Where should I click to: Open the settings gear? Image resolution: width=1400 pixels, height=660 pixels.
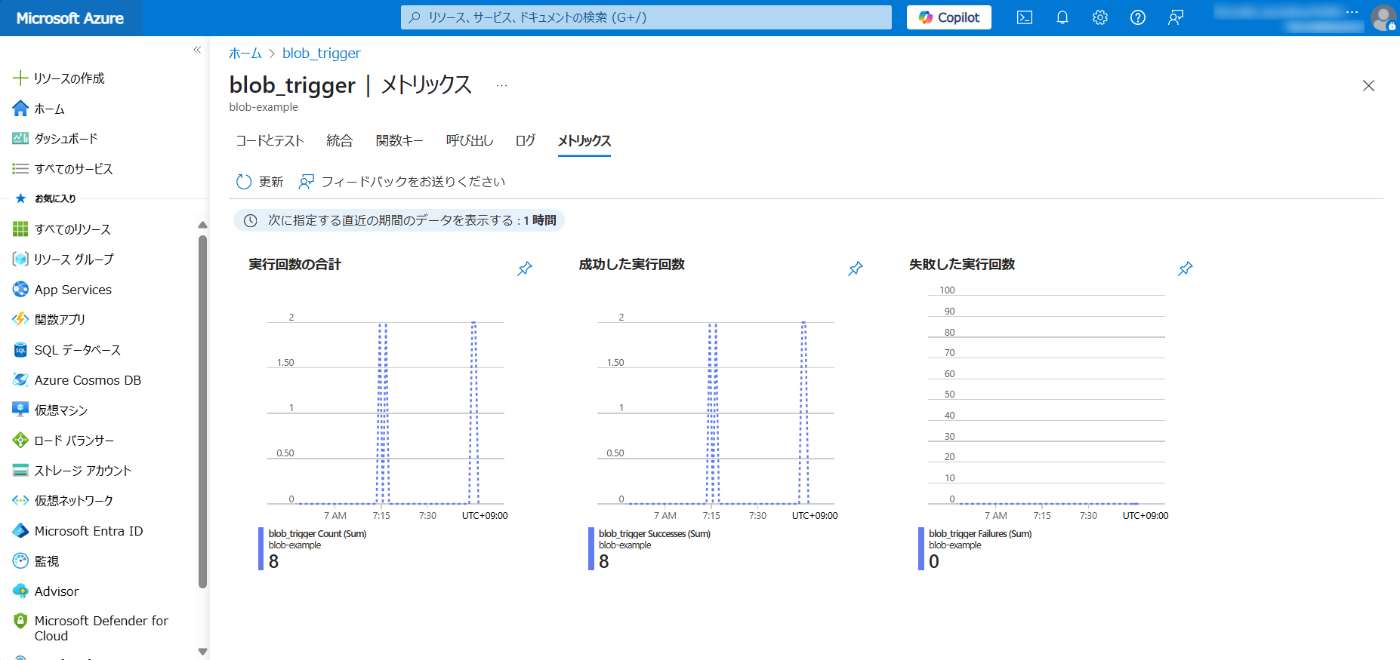pyautogui.click(x=1100, y=17)
